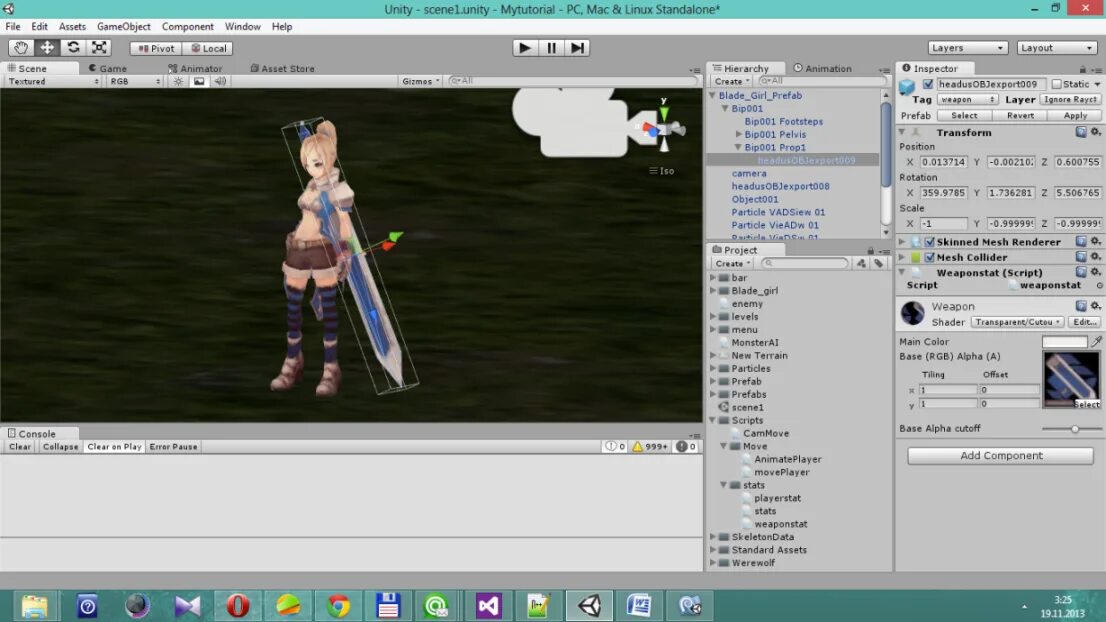The width and height of the screenshot is (1106, 622).
Task: Toggle Clear on Play option
Action: tap(114, 446)
